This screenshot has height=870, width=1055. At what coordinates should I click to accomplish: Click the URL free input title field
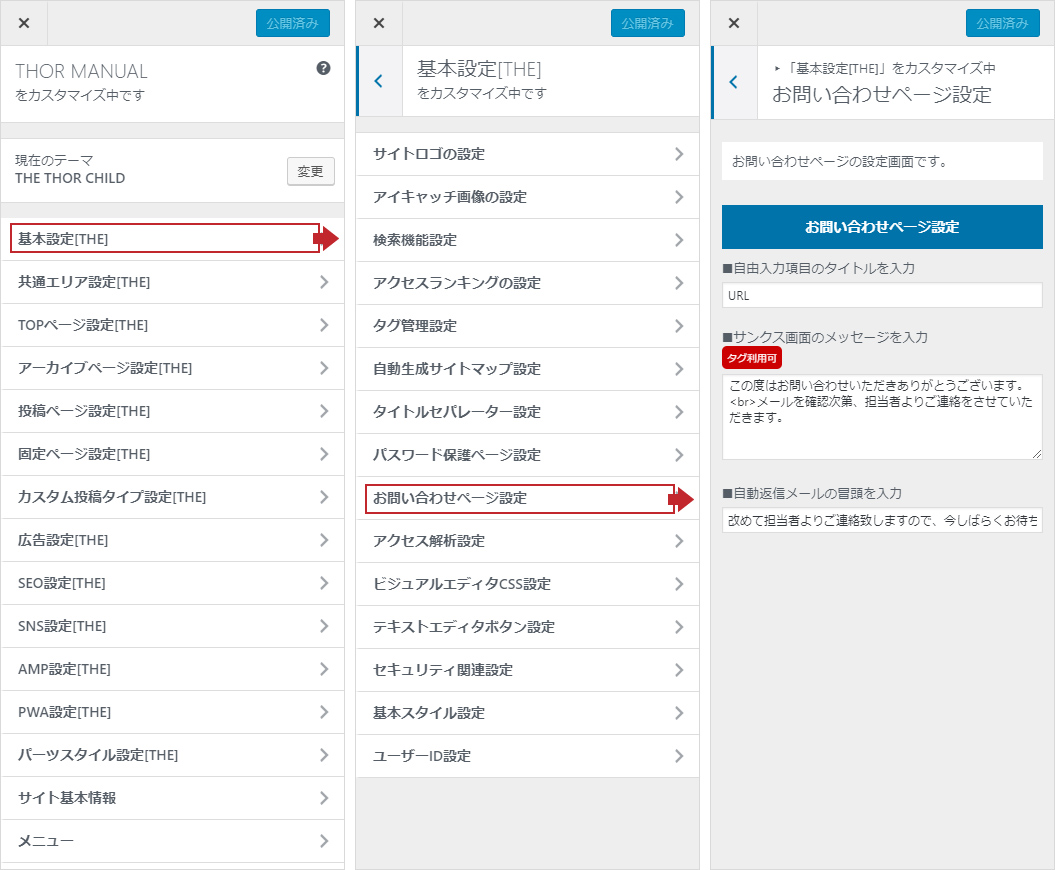(881, 296)
